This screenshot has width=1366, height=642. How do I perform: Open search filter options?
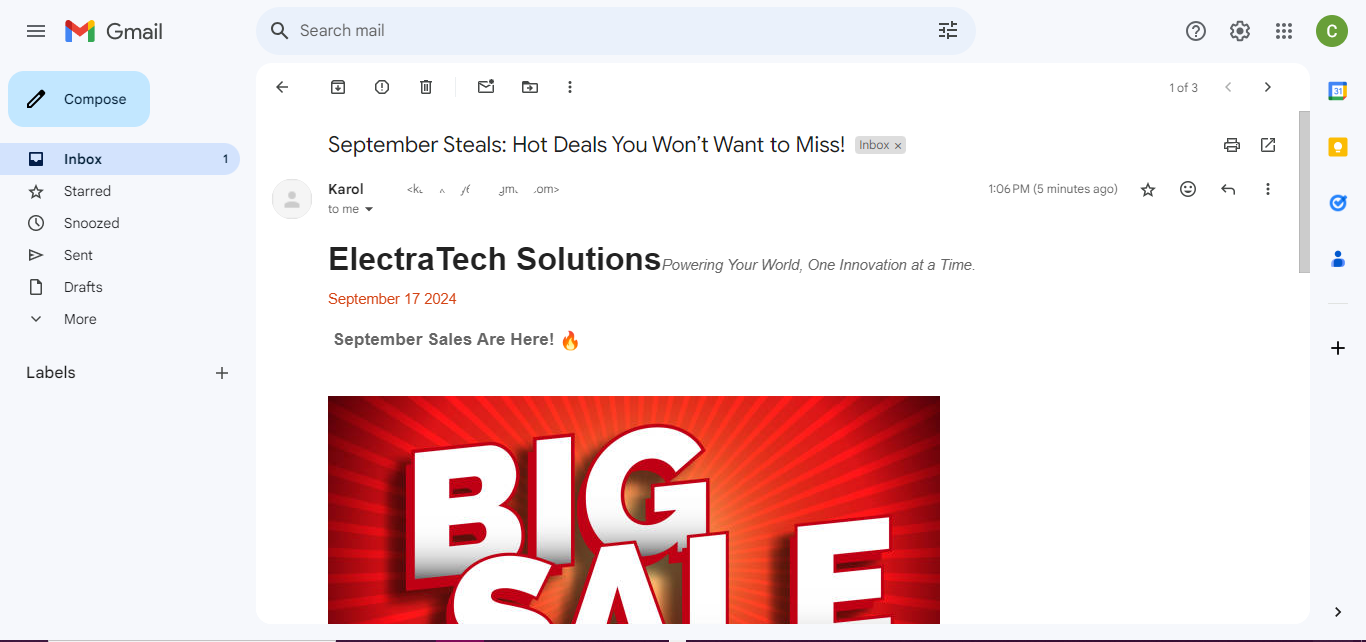947,31
